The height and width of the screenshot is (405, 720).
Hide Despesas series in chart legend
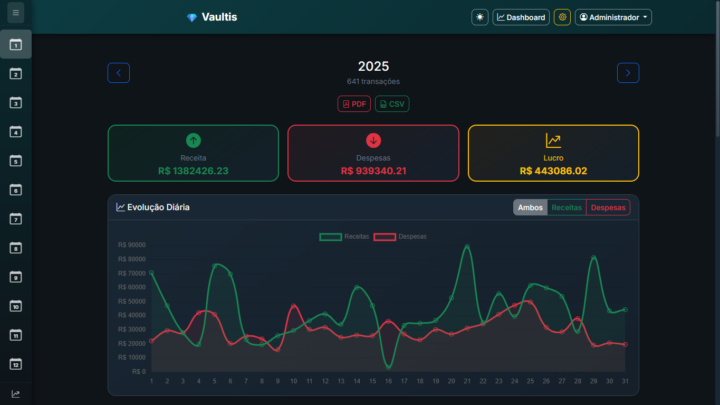tap(400, 236)
